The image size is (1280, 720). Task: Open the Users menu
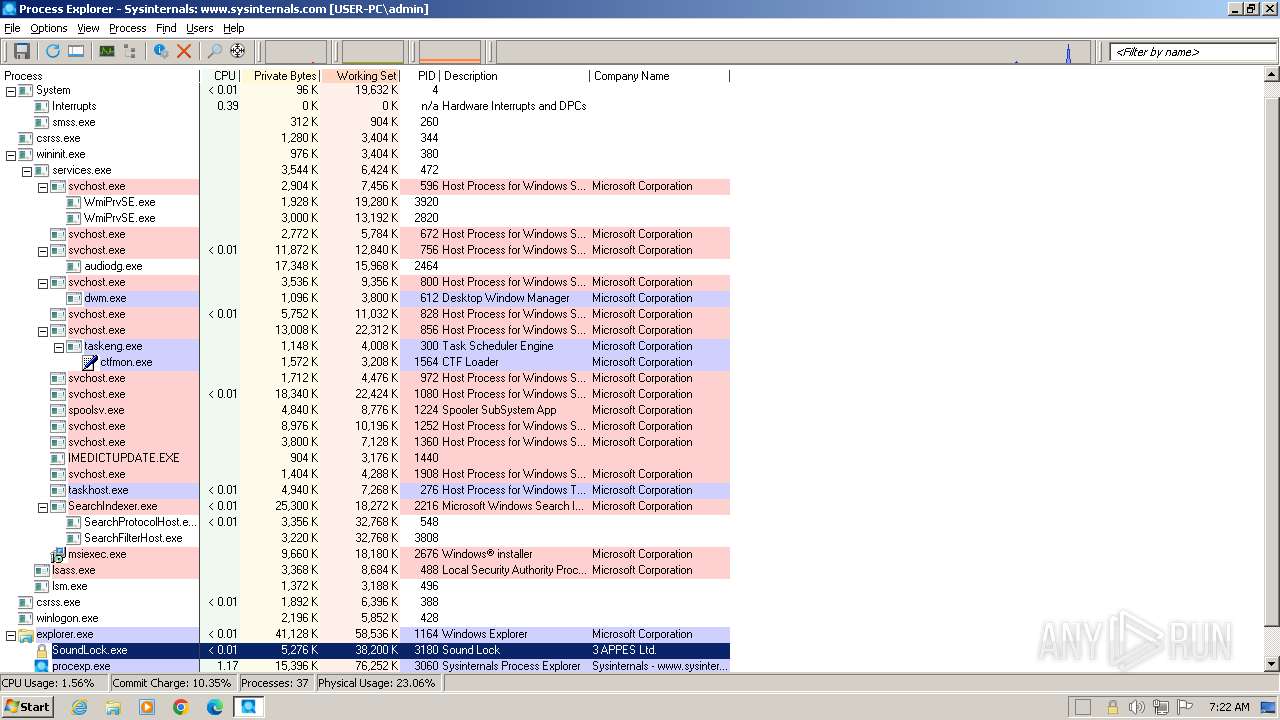200,28
